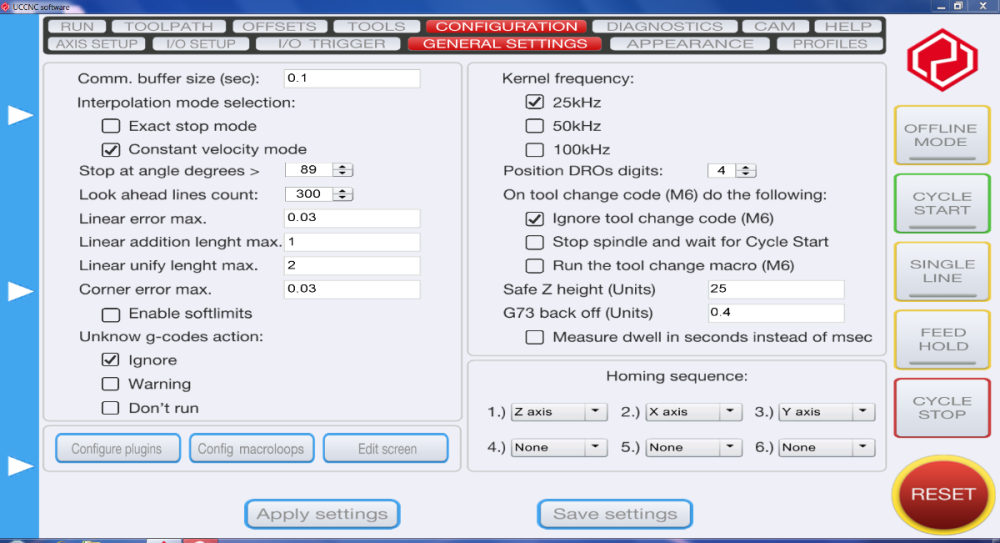Open homing sequence 2 X axis dropdown
Image resolution: width=1000 pixels, height=543 pixels.
pyautogui.click(x=694, y=412)
